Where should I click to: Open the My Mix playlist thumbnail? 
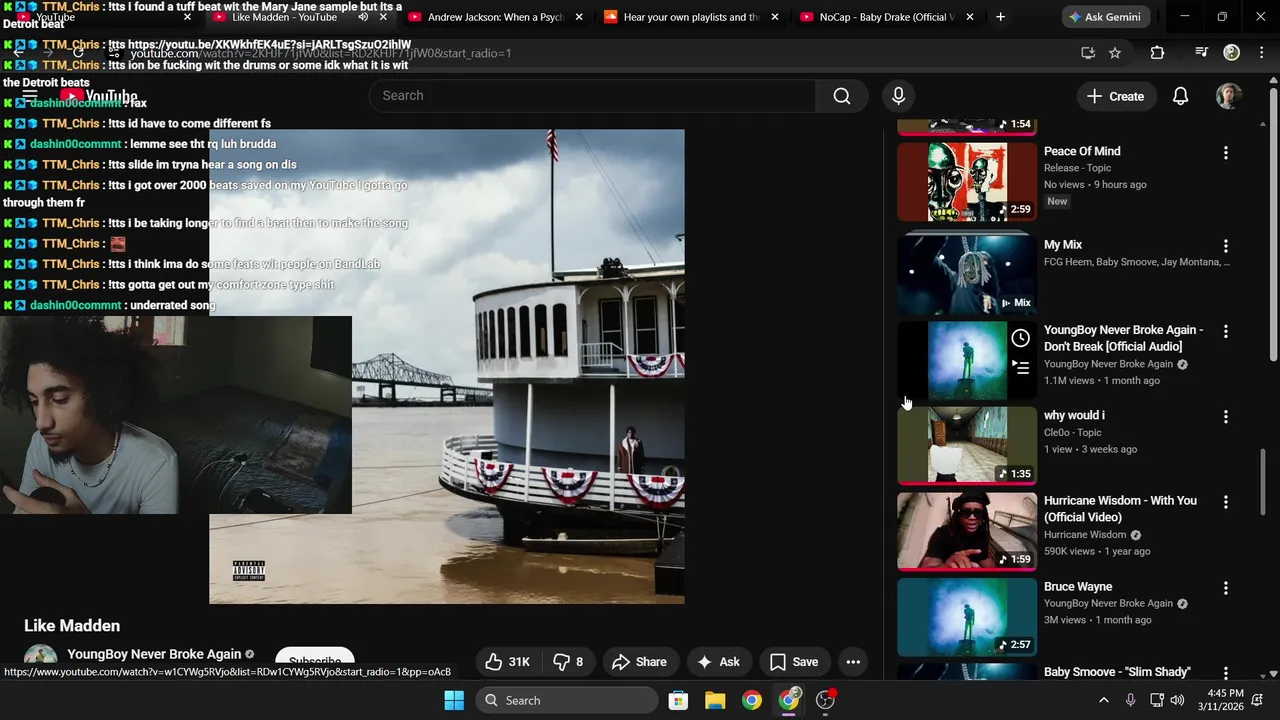pos(967,275)
